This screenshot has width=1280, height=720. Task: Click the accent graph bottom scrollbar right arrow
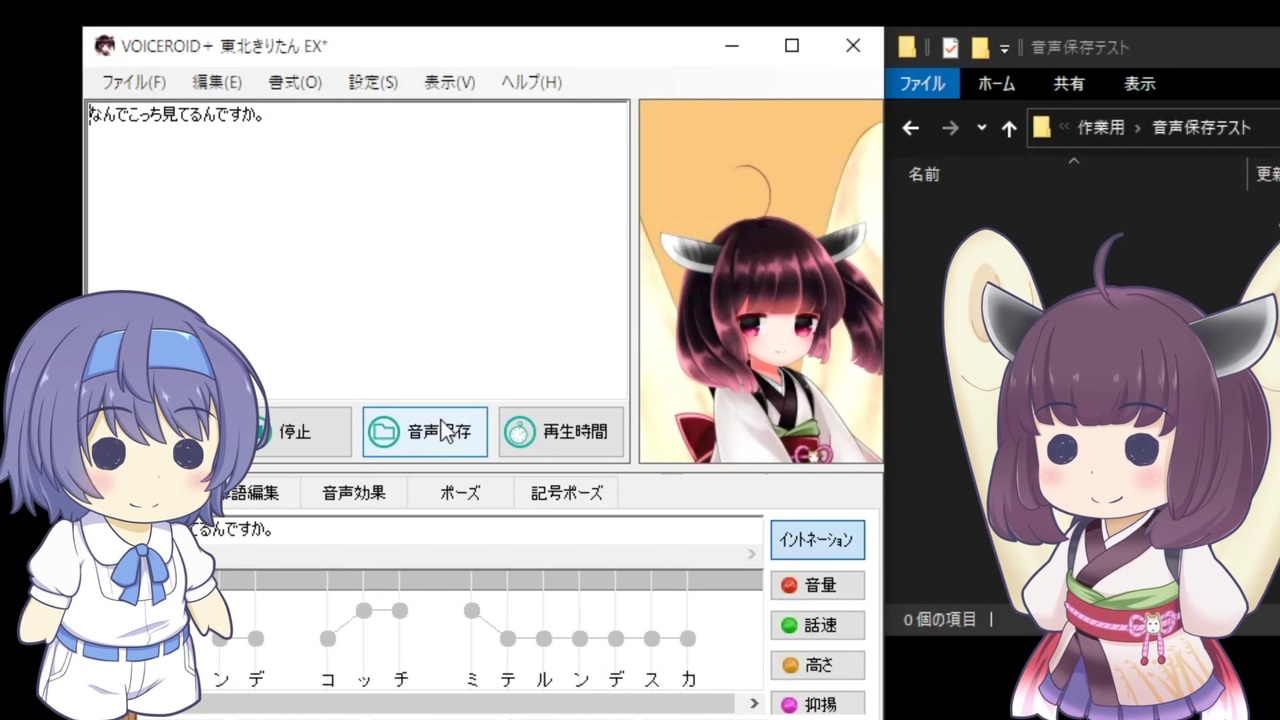[x=754, y=704]
